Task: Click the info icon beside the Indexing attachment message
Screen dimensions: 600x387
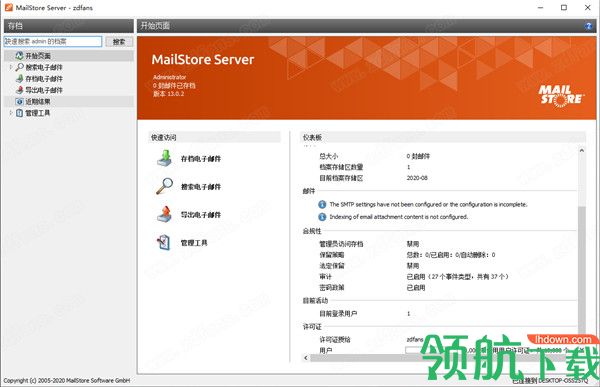Action: pos(322,217)
